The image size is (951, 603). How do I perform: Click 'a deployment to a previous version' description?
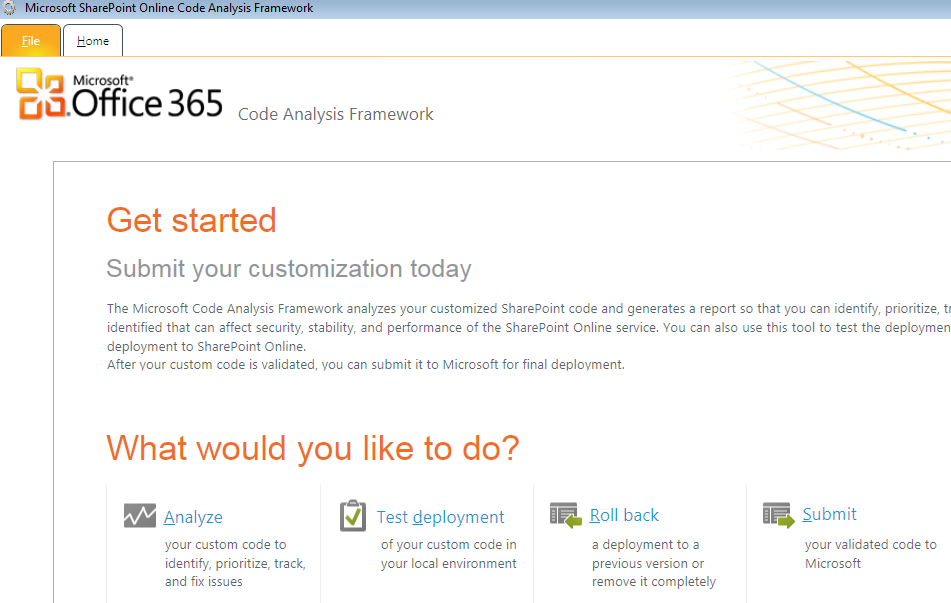(x=654, y=563)
